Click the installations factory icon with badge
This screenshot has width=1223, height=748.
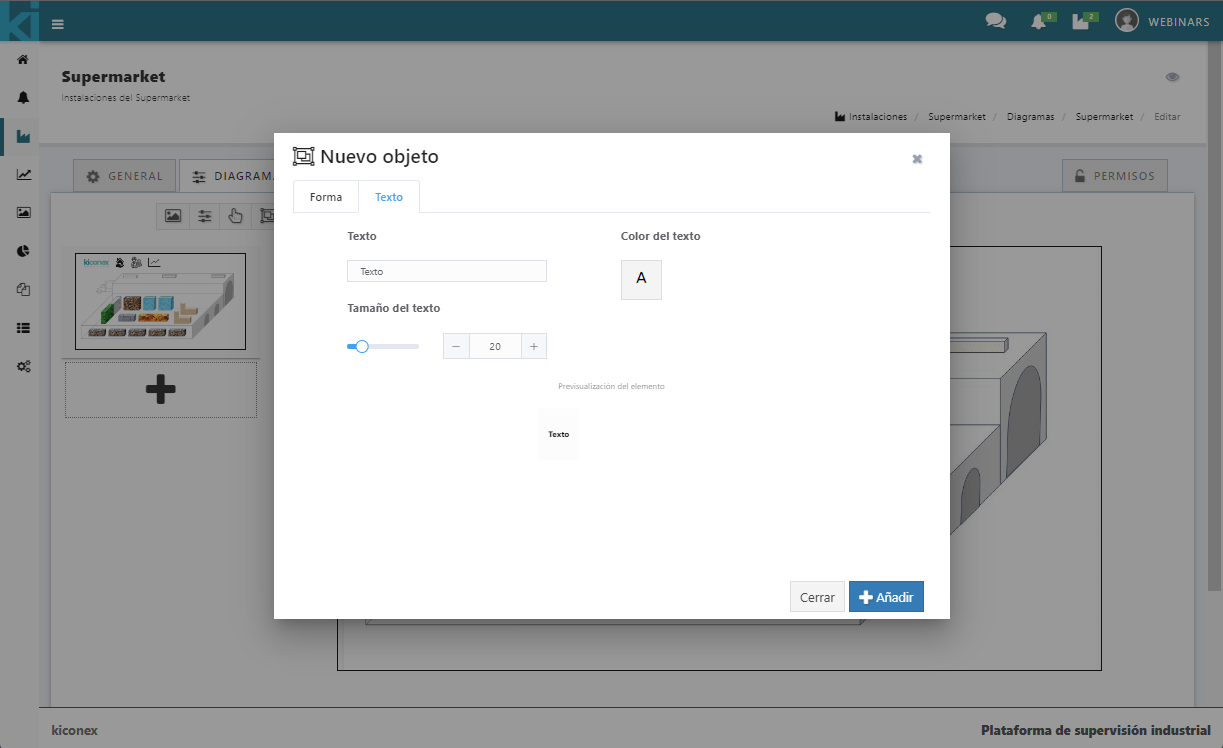pyautogui.click(x=1081, y=22)
